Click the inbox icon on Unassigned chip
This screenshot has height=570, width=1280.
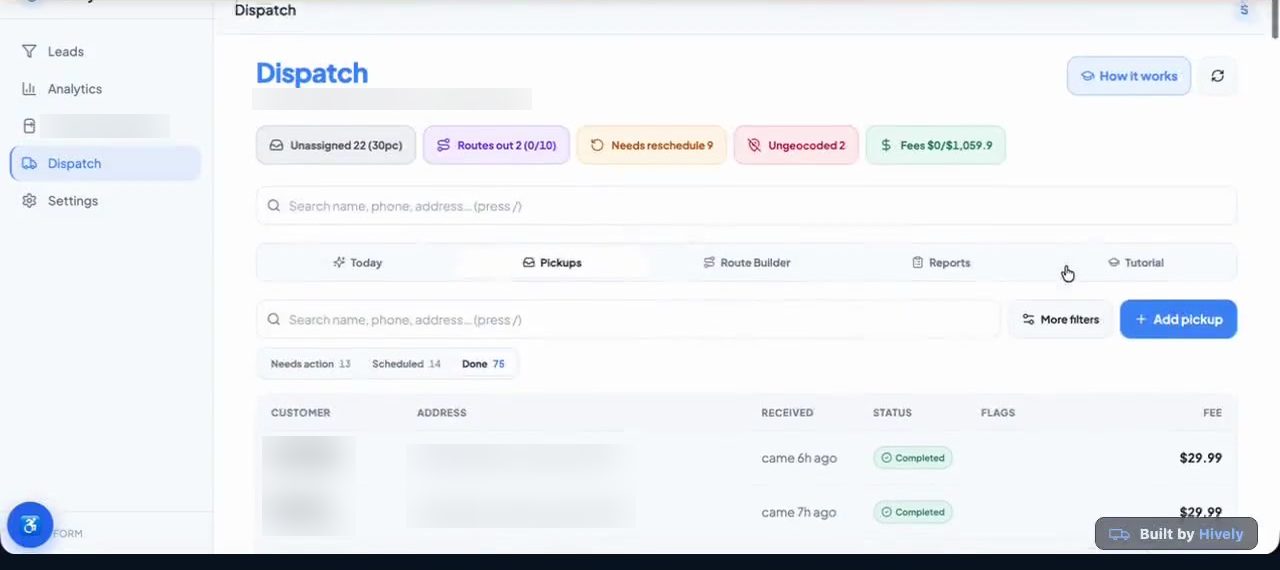[277, 145]
